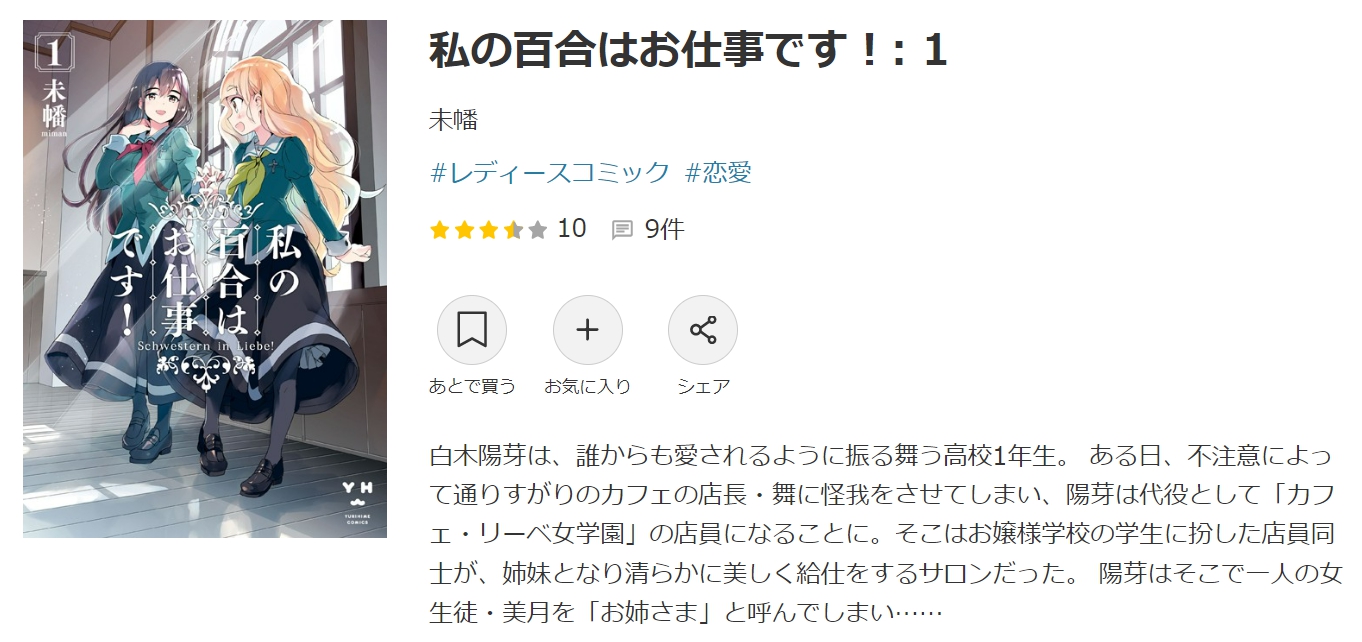
Task: Click the title 私の百合はお仕事です！: 1
Action: point(688,51)
